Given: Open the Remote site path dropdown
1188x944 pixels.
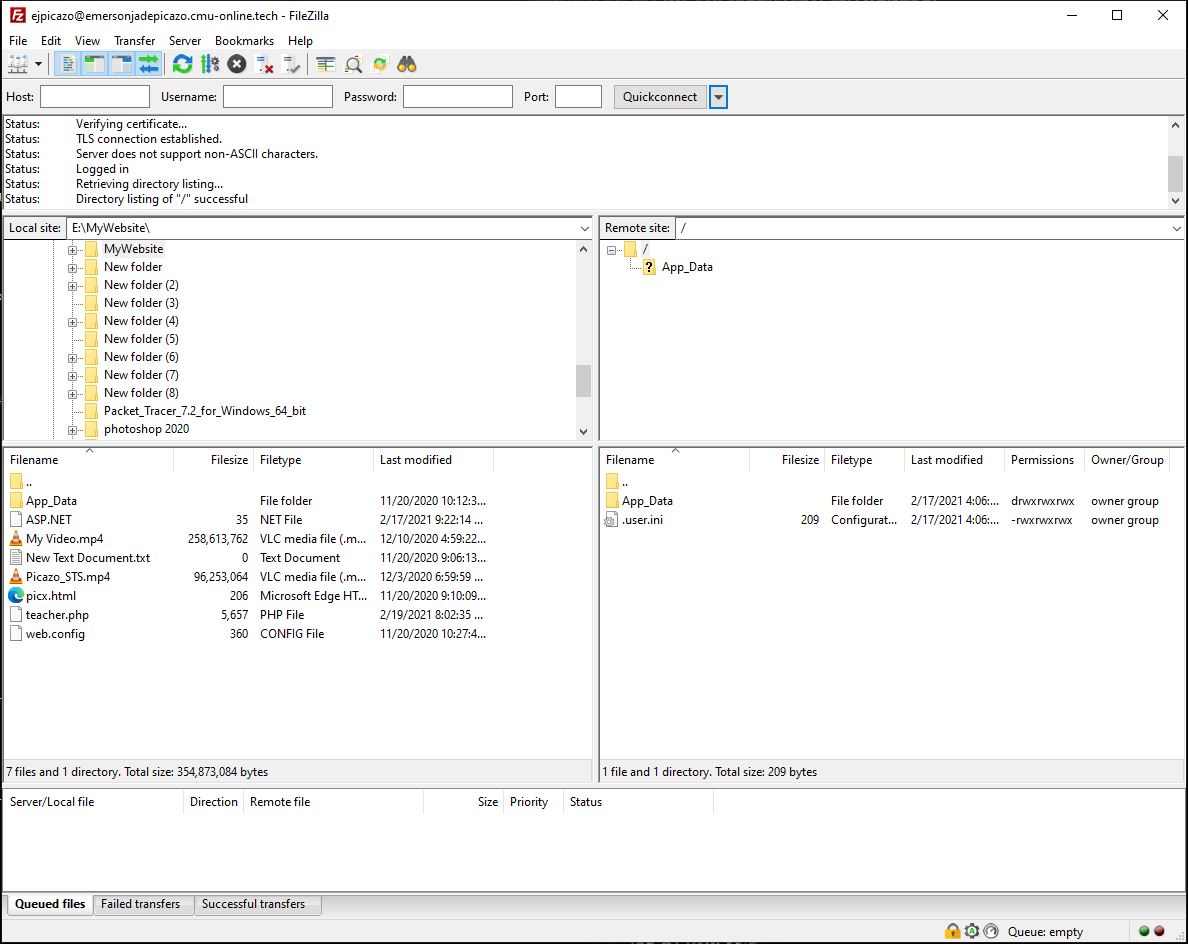Looking at the screenshot, I should point(1175,228).
